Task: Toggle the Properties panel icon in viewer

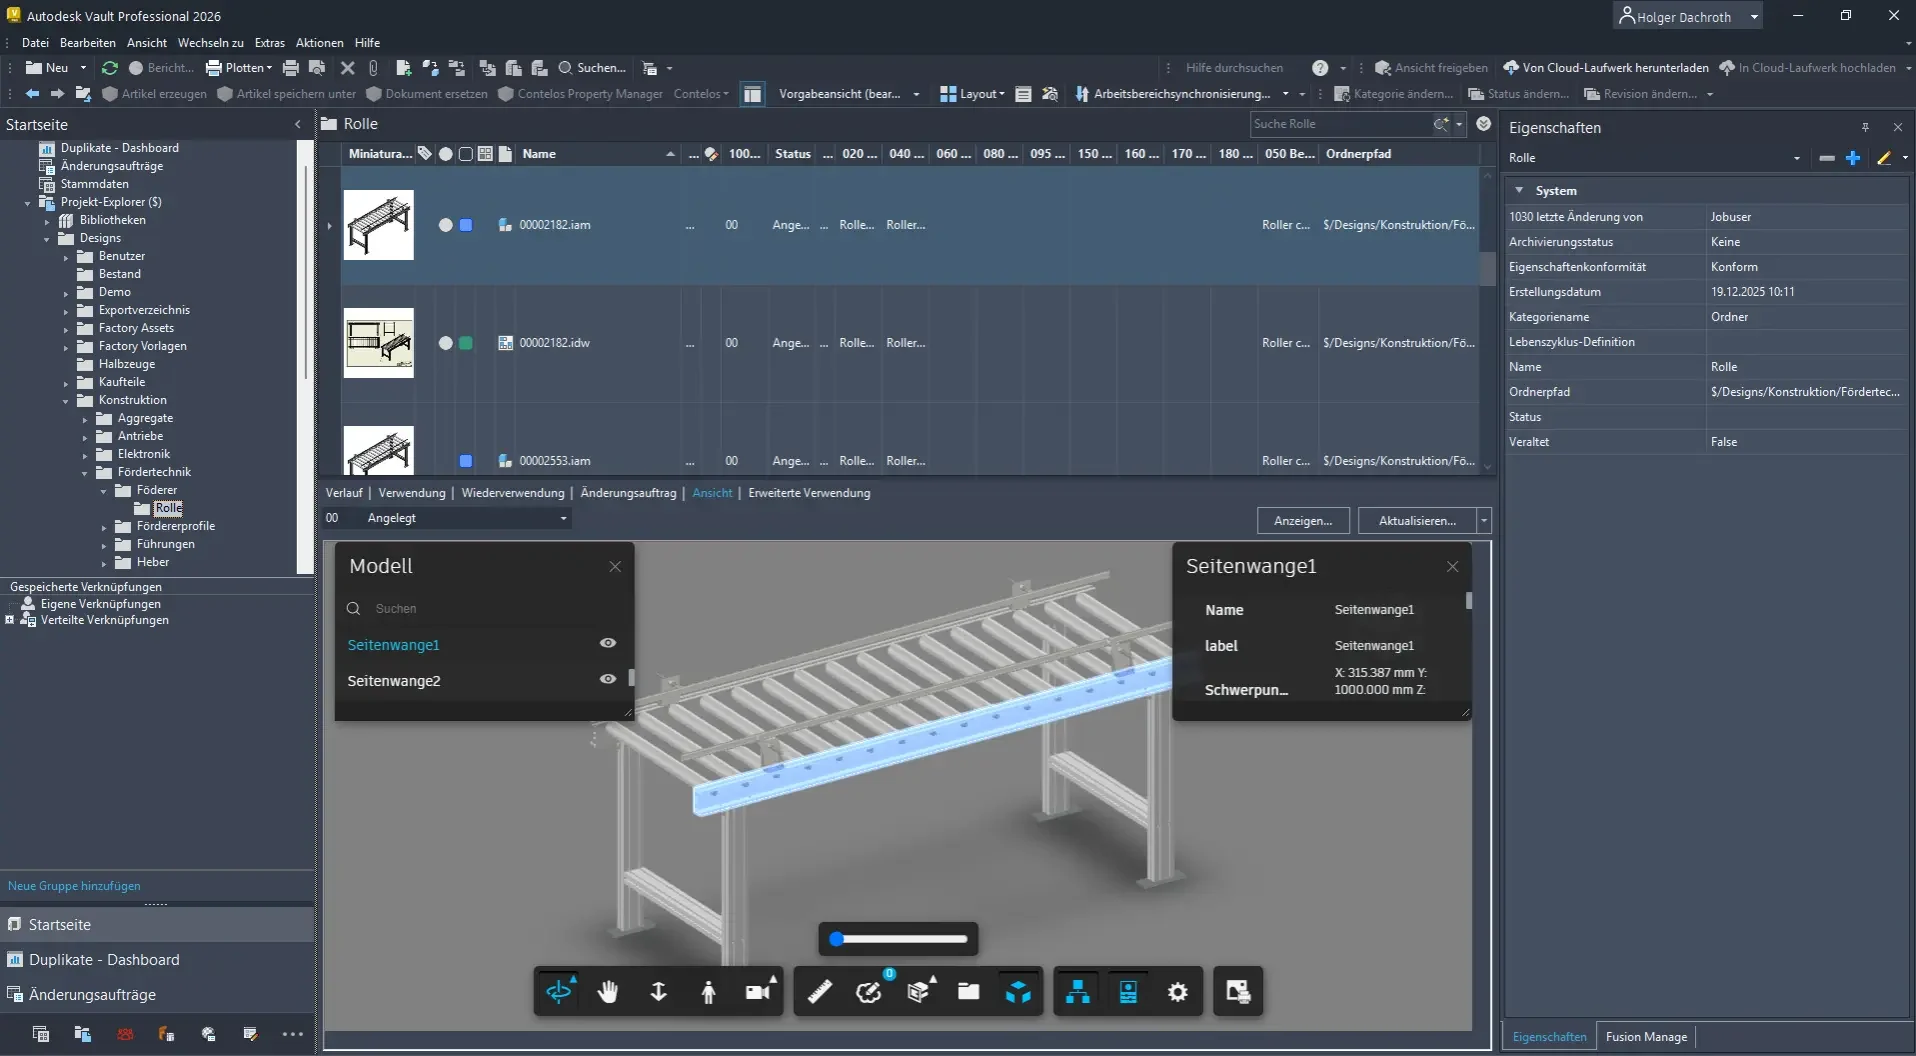Action: (1128, 991)
